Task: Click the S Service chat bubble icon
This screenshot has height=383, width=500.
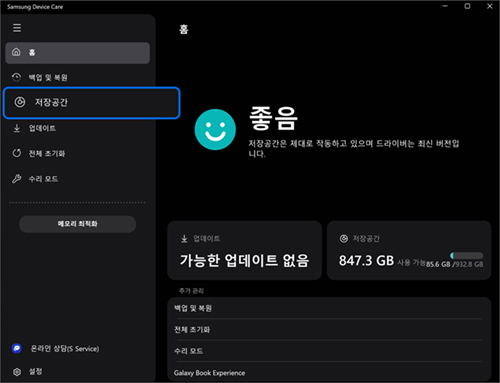Action: point(17,349)
